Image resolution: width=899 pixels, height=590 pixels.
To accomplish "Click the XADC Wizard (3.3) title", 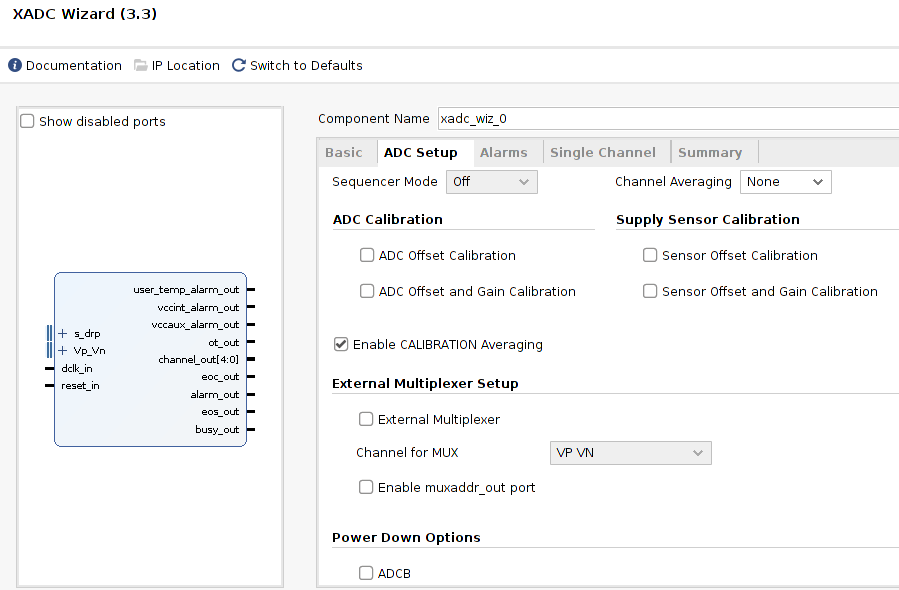I will click(x=85, y=14).
